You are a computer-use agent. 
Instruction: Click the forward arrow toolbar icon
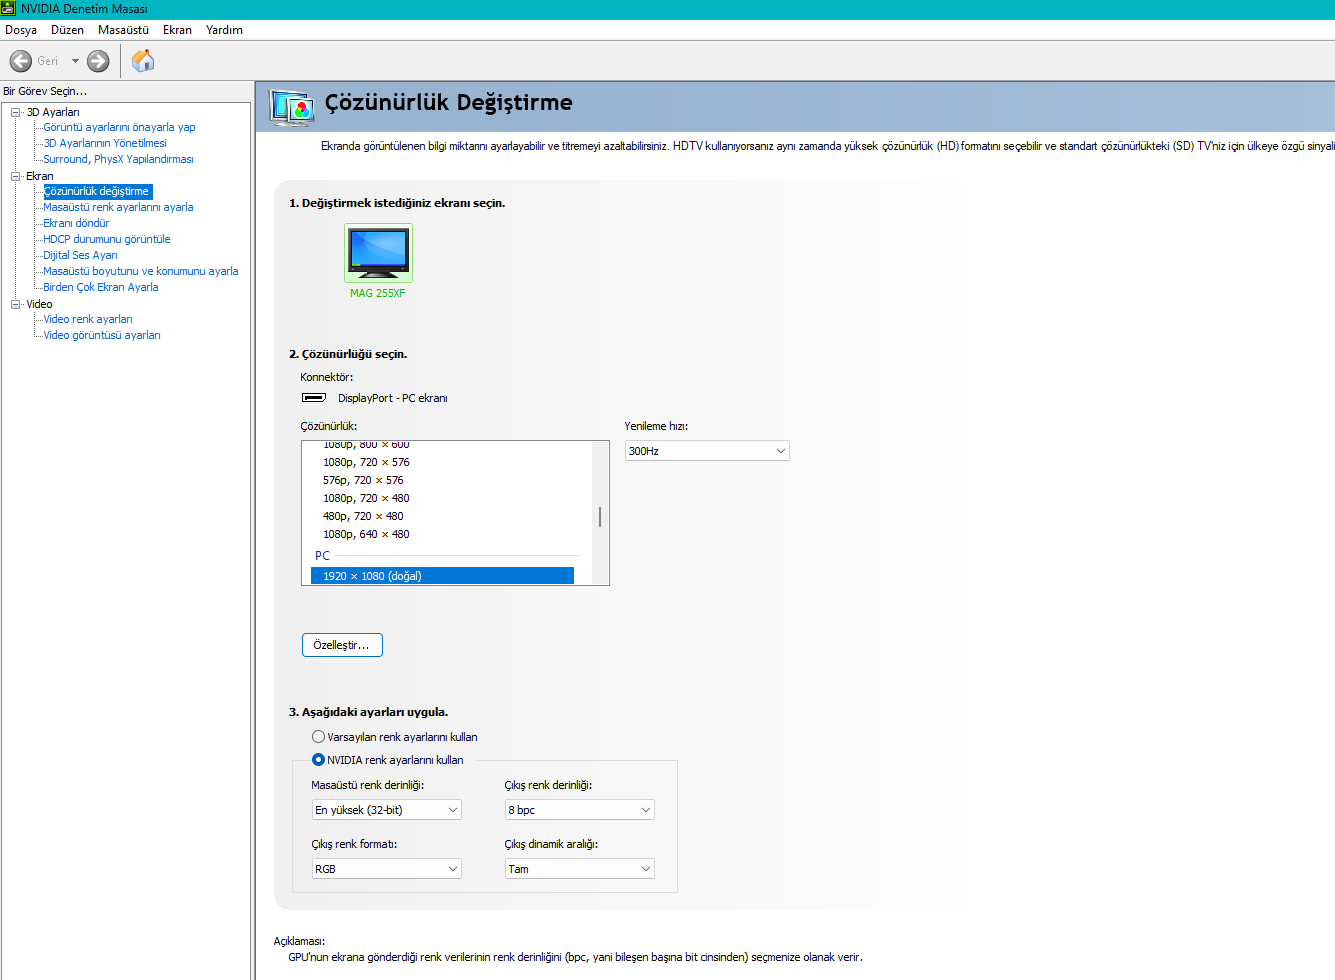[x=98, y=61]
